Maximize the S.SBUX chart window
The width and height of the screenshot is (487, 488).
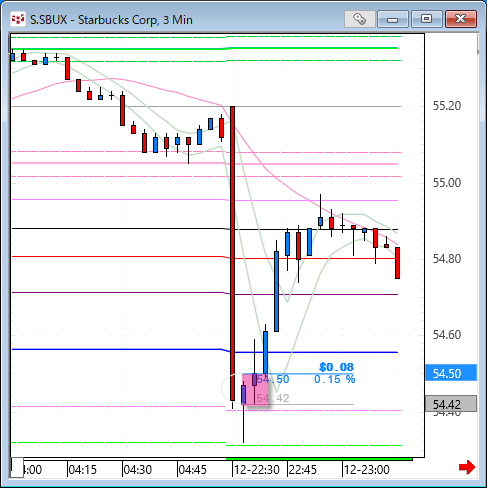click(x=426, y=19)
